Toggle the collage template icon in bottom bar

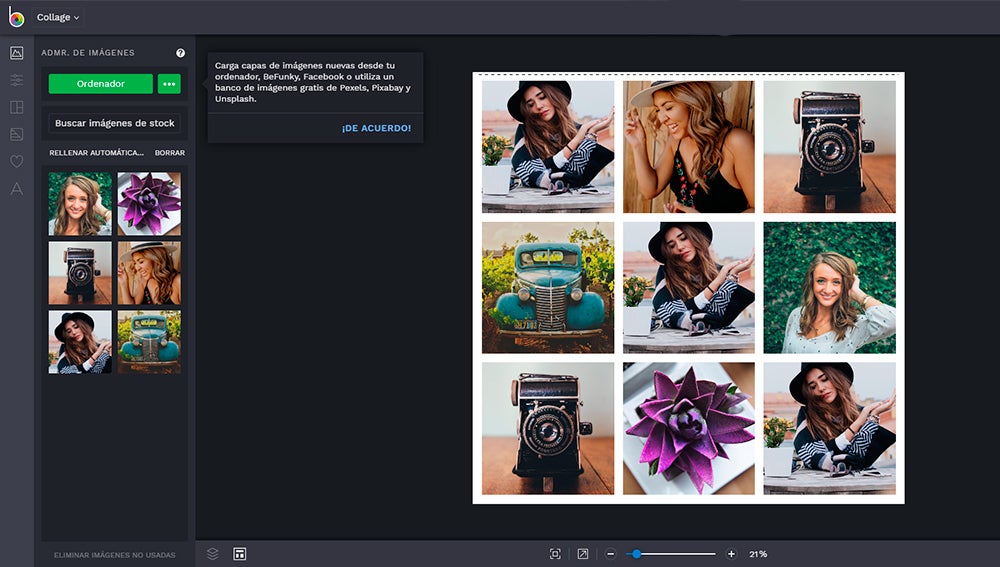(x=240, y=553)
